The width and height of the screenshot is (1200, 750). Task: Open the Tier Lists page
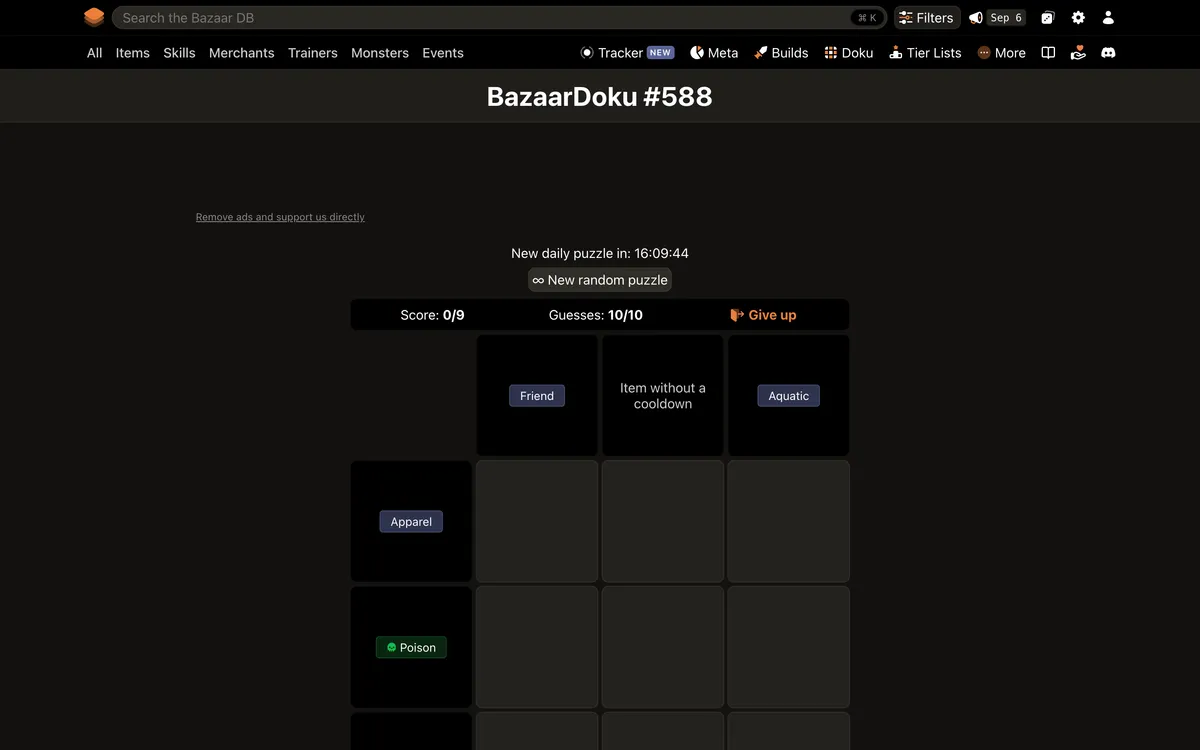pyautogui.click(x=925, y=53)
